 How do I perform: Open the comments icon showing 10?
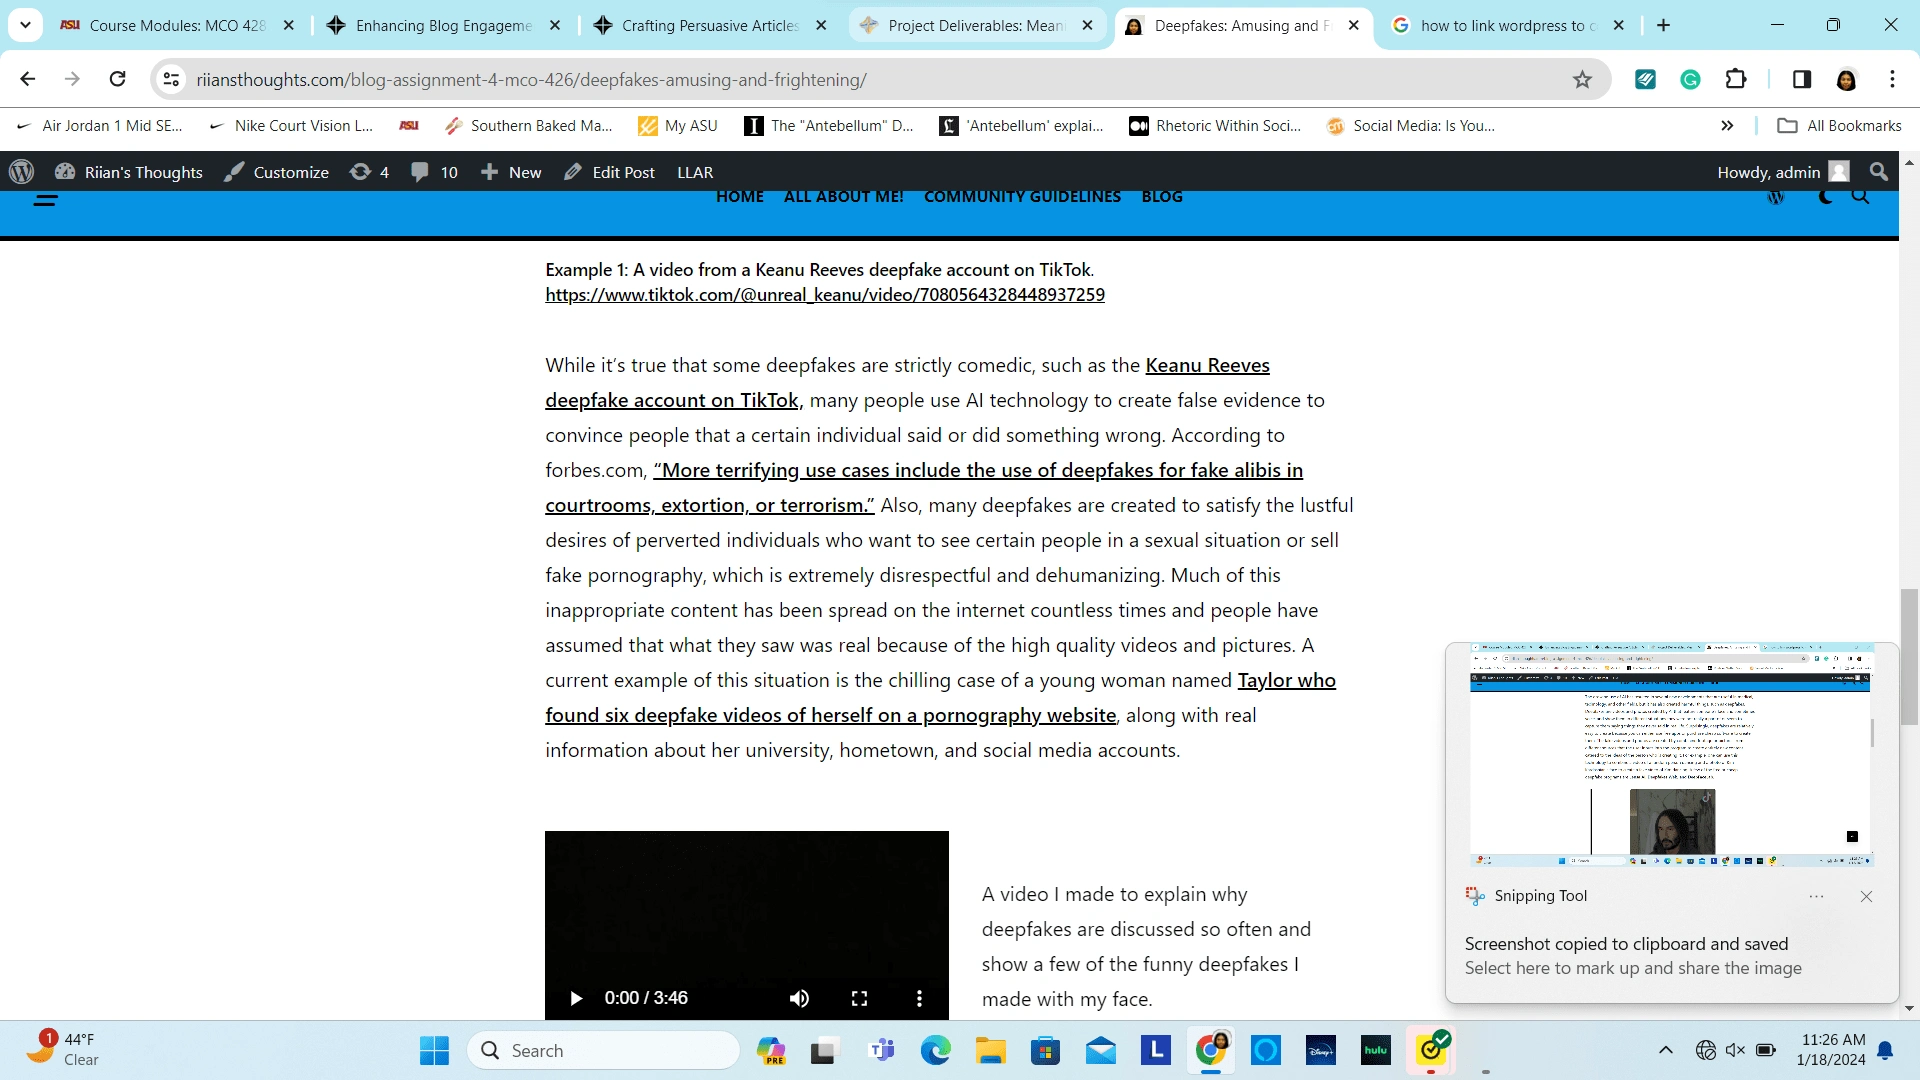(434, 172)
